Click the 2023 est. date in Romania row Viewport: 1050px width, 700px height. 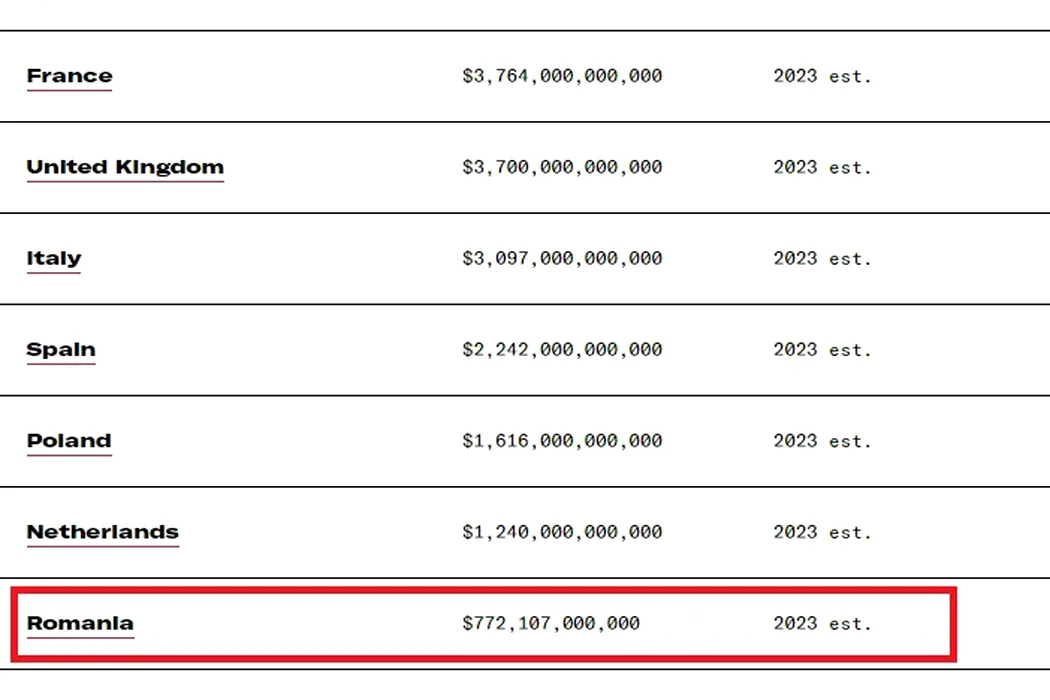click(x=823, y=623)
